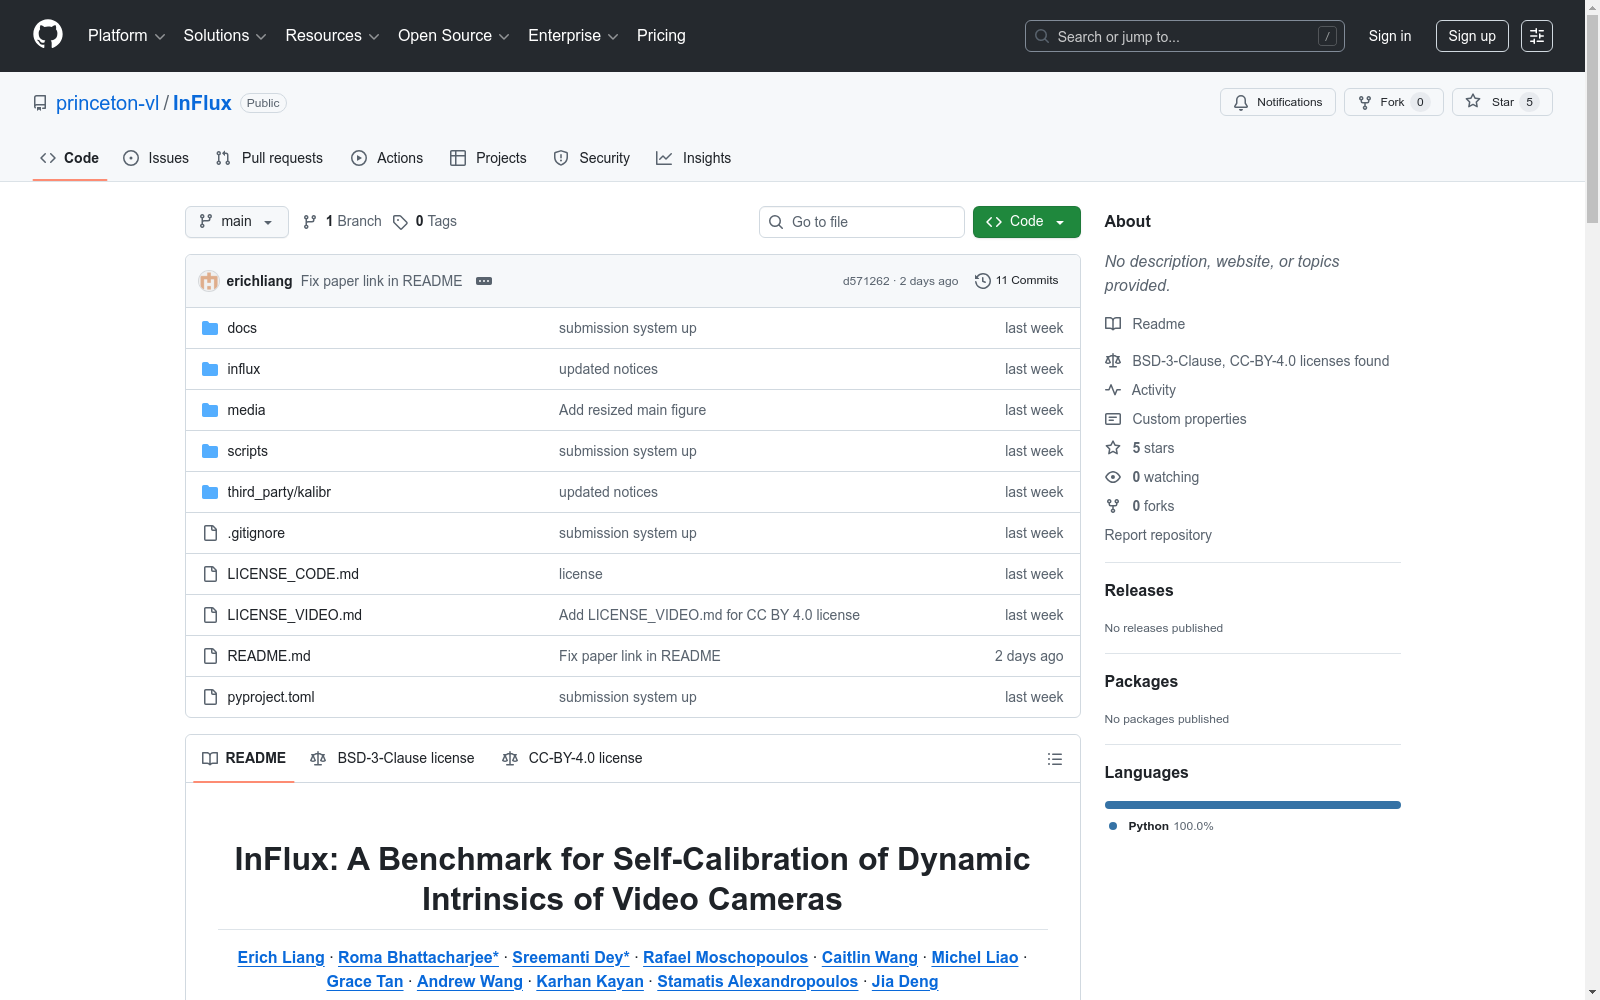Click the scripts folder icon
Viewport: 1600px width, 1000px height.
[210, 451]
